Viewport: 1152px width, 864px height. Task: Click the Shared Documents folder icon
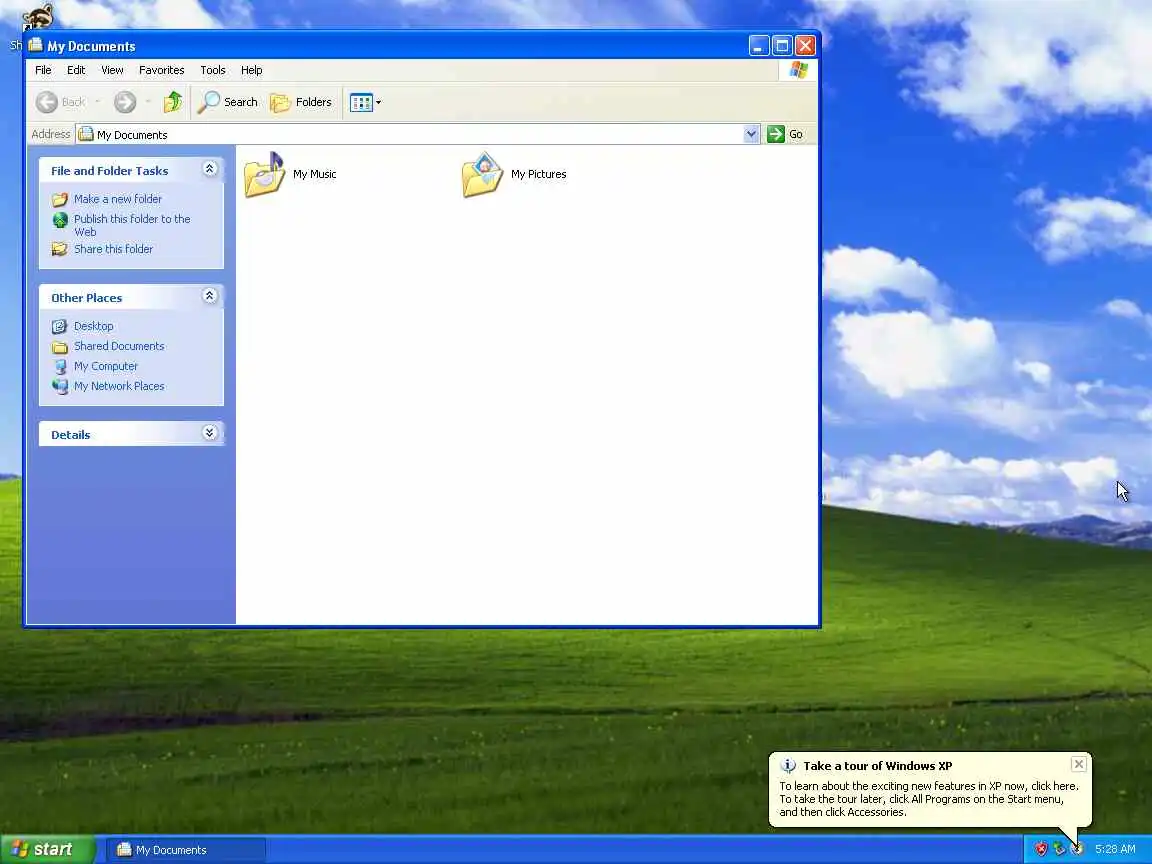click(x=60, y=347)
